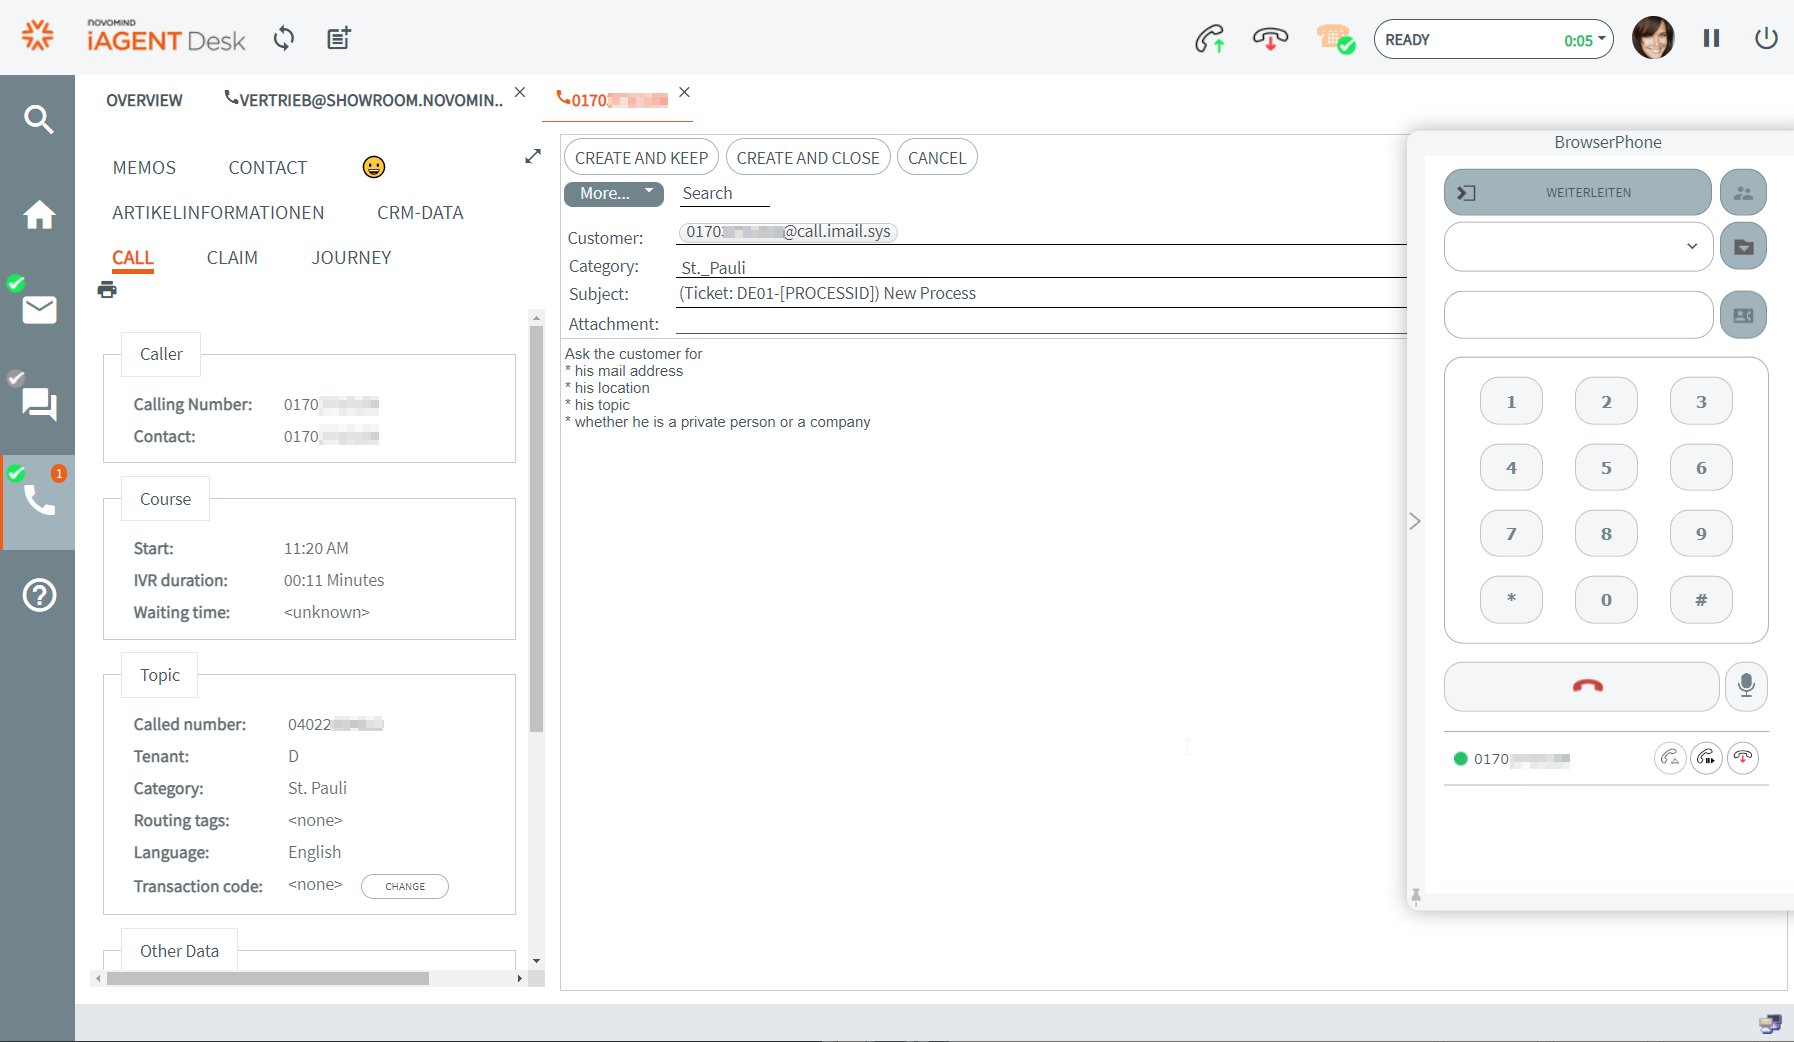Click the smiley face mood icon

(x=374, y=167)
